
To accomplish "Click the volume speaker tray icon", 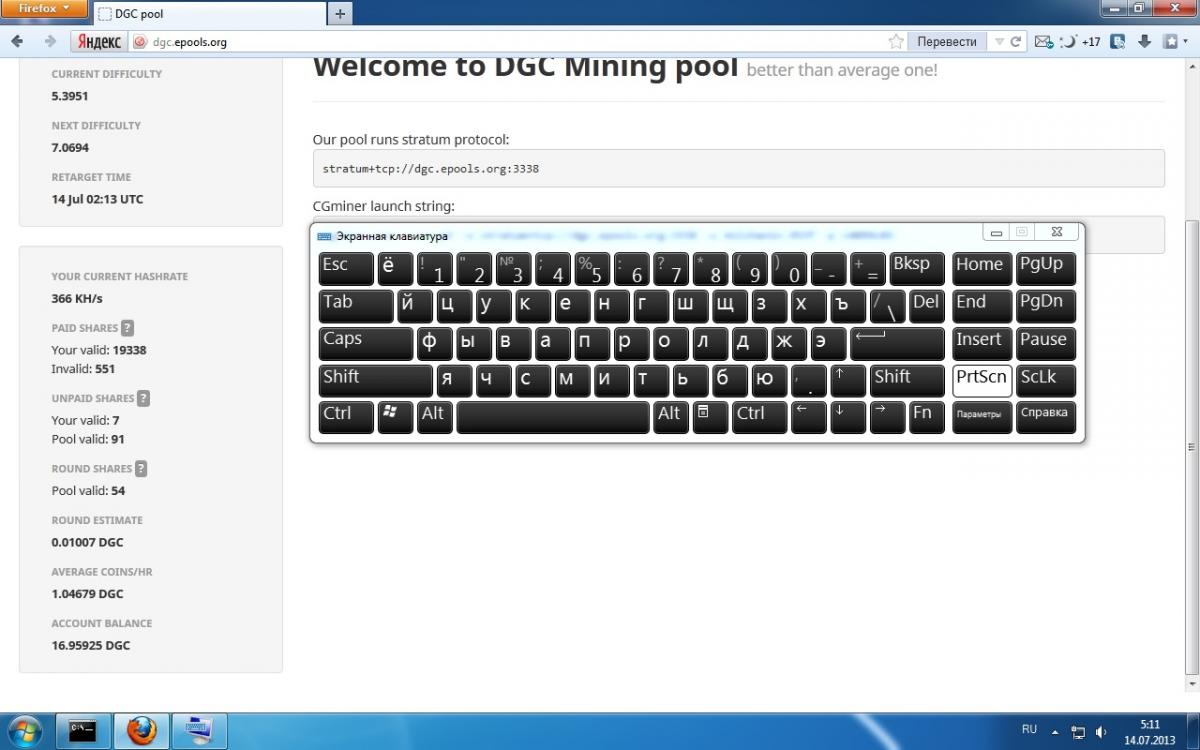I will (1101, 732).
